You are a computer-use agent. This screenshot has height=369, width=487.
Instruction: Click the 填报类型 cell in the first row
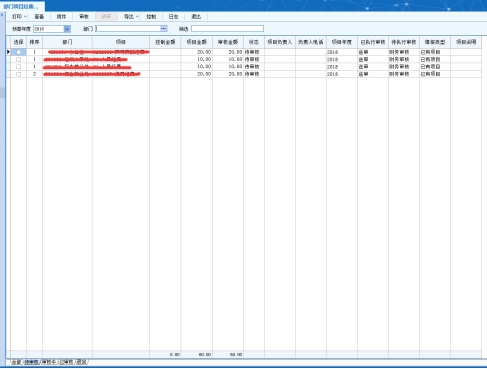(x=435, y=52)
